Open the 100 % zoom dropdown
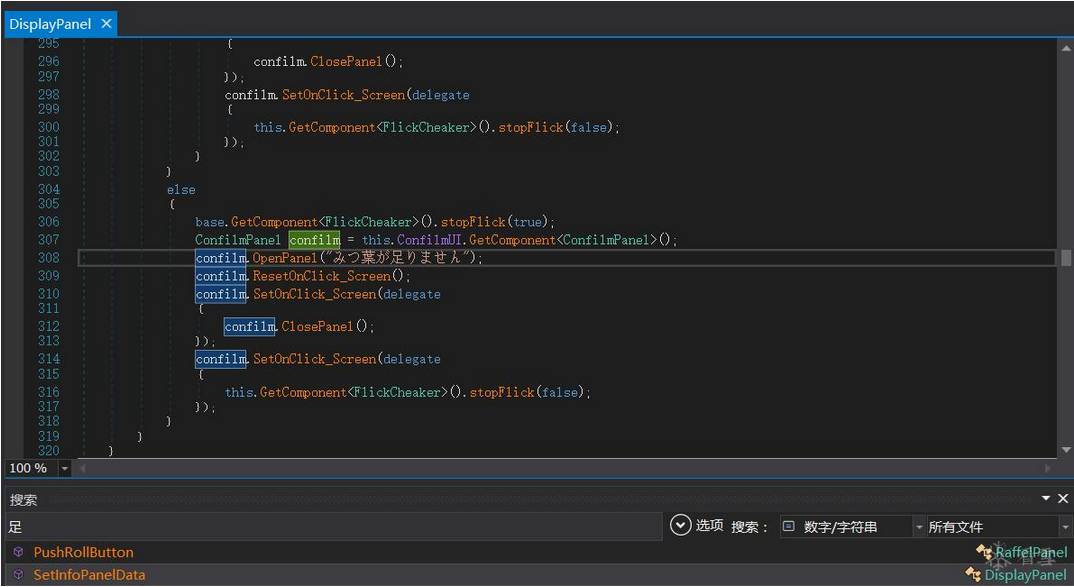This screenshot has height=587, width=1074. click(64, 469)
